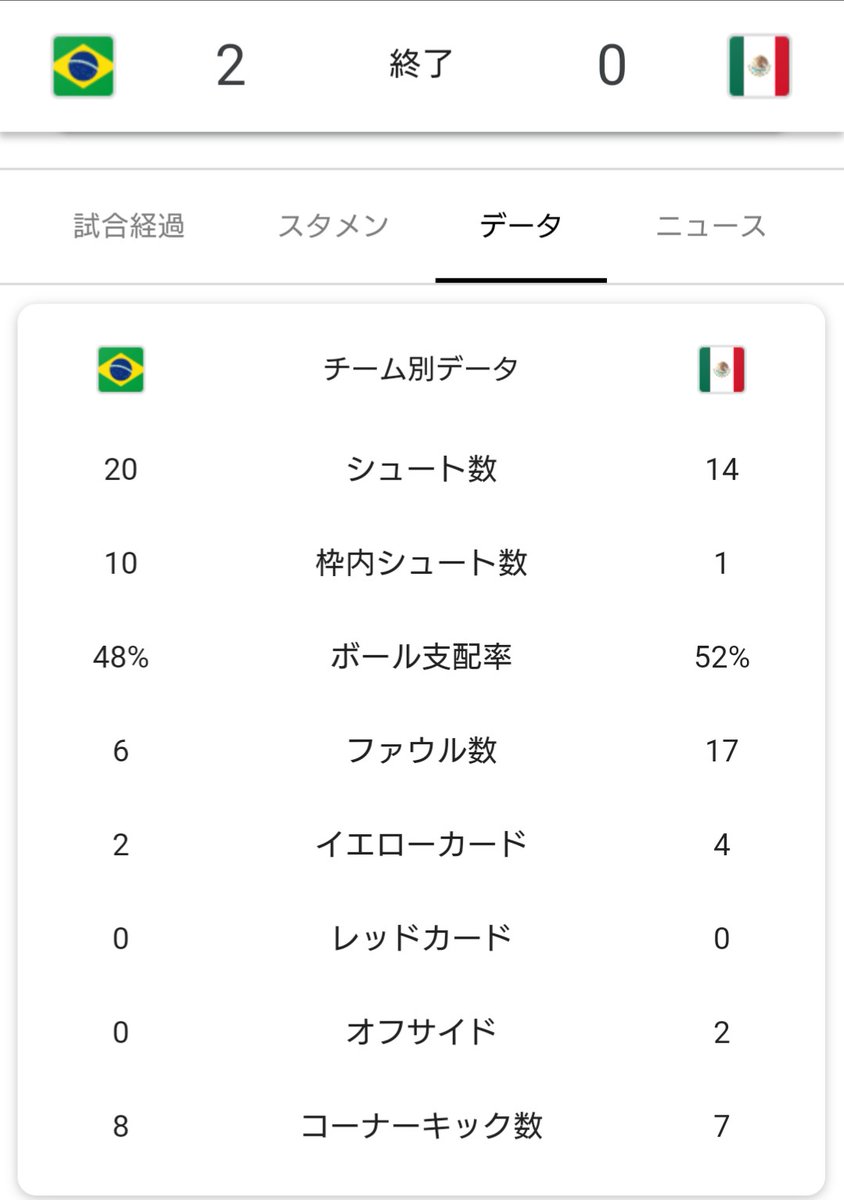The width and height of the screenshot is (844, 1200).
Task: Select the オフサイド row label
Action: (421, 1032)
